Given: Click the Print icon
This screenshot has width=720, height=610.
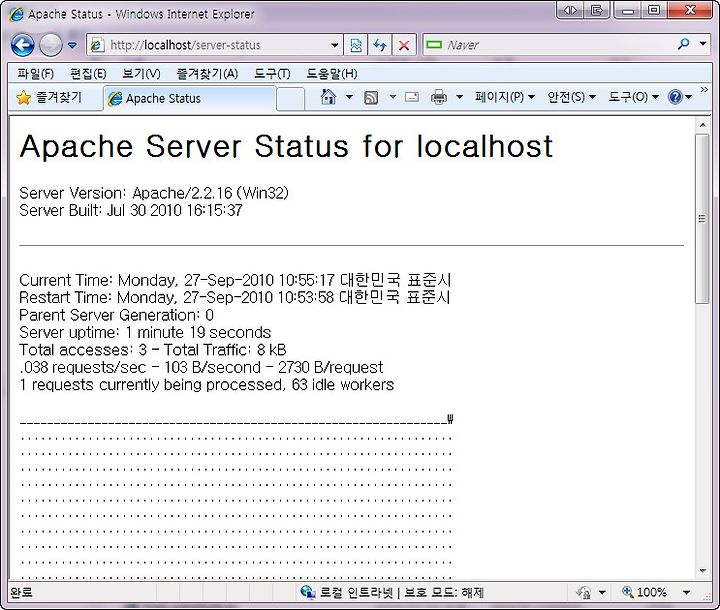Looking at the screenshot, I should 439,97.
